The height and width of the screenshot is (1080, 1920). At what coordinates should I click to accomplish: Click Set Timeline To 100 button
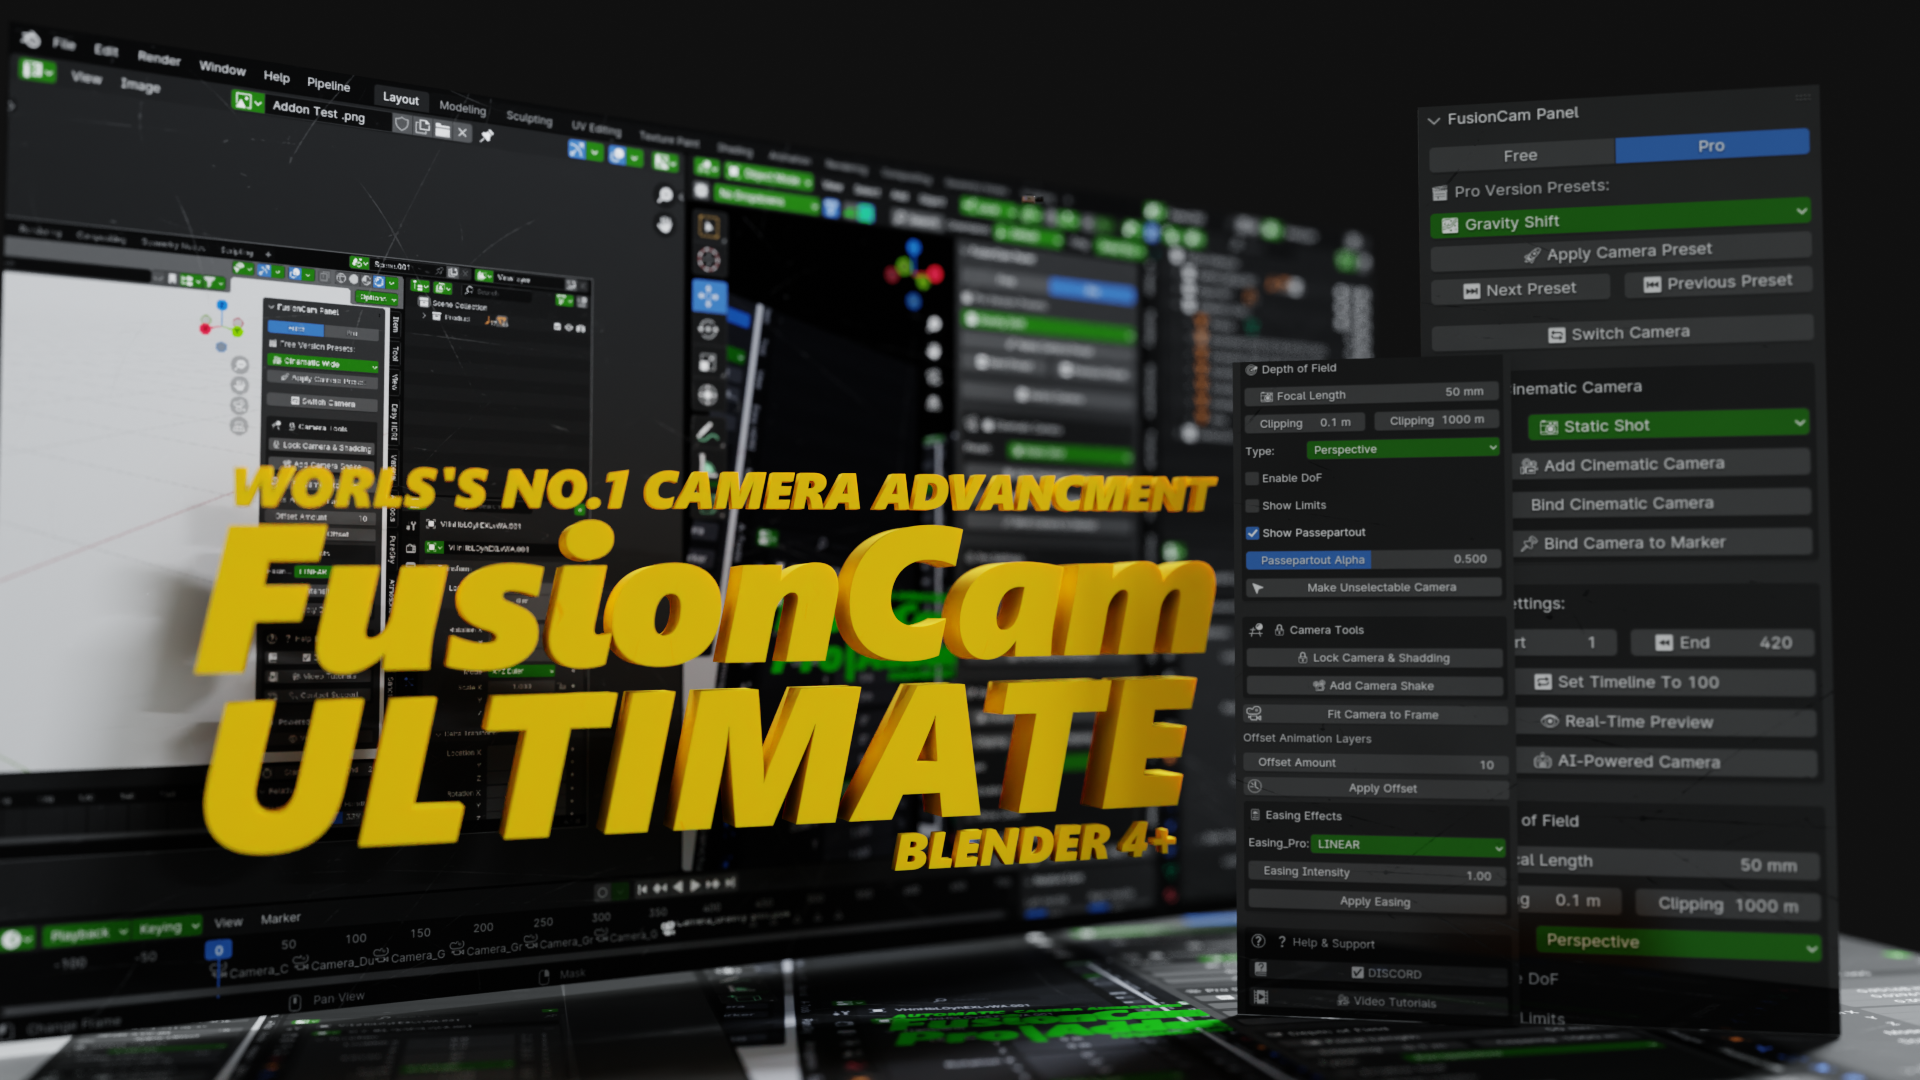(1665, 682)
